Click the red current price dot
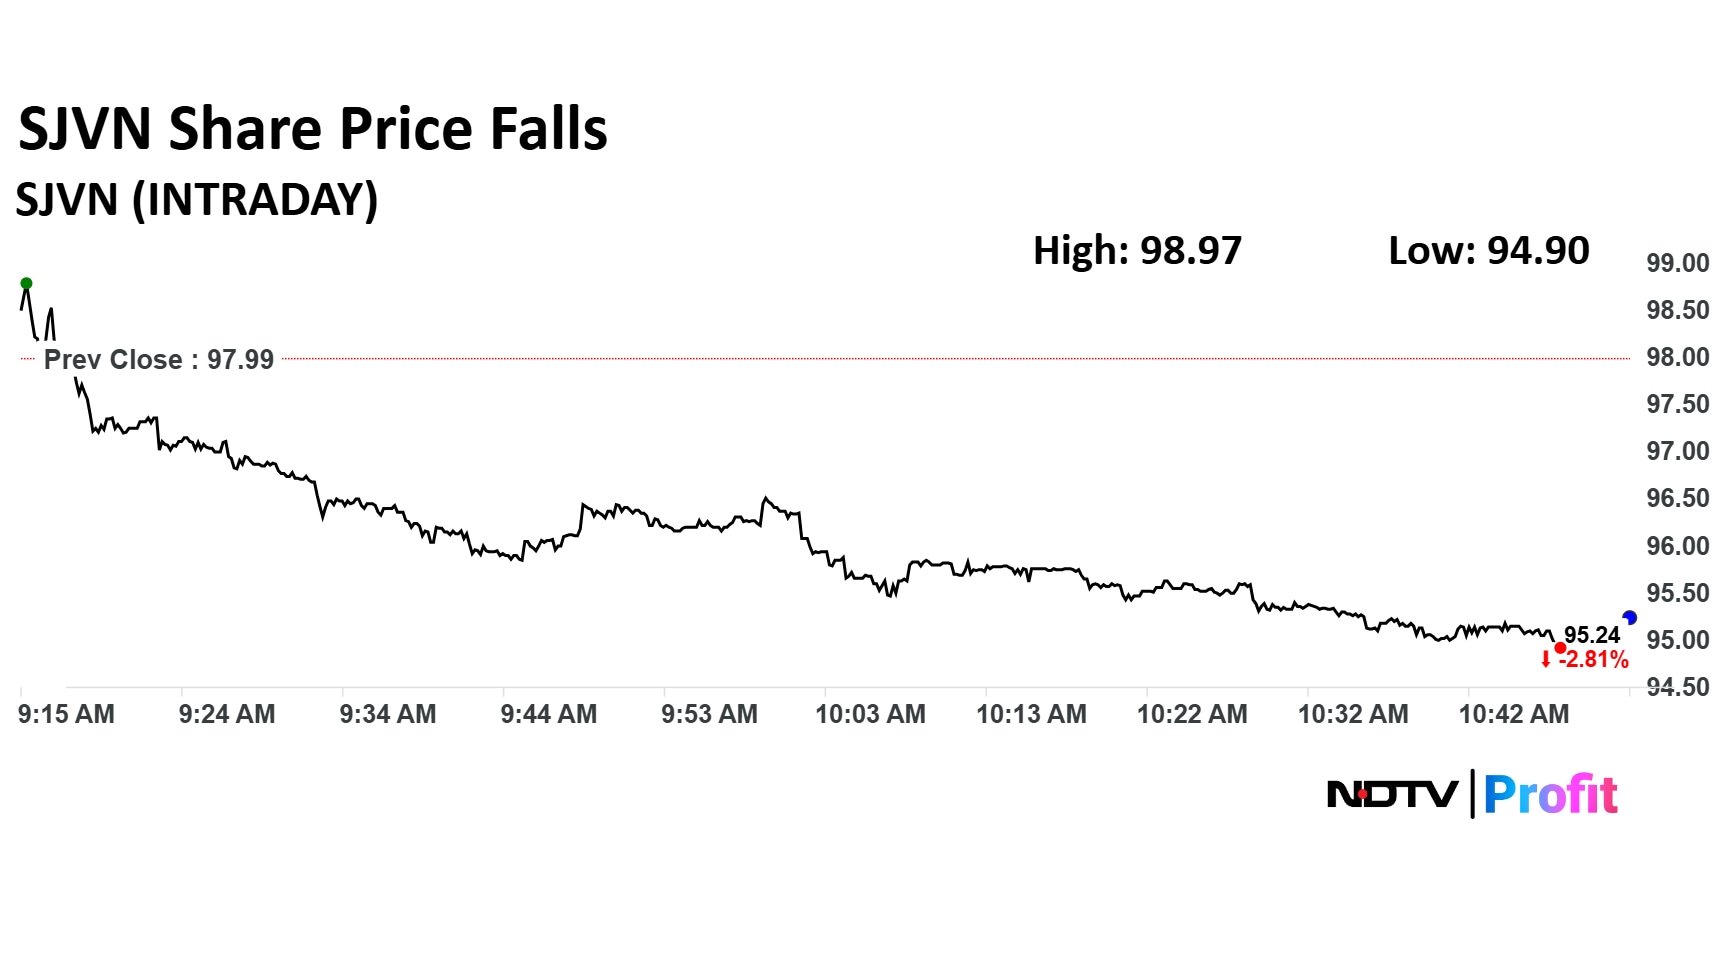 (x=1560, y=648)
